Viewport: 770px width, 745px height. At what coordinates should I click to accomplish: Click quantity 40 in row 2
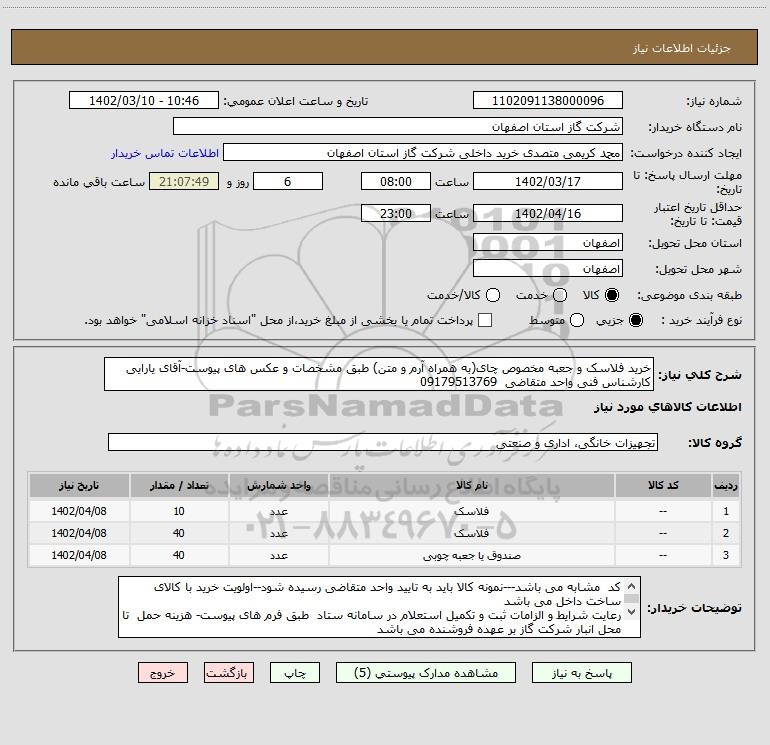(179, 533)
